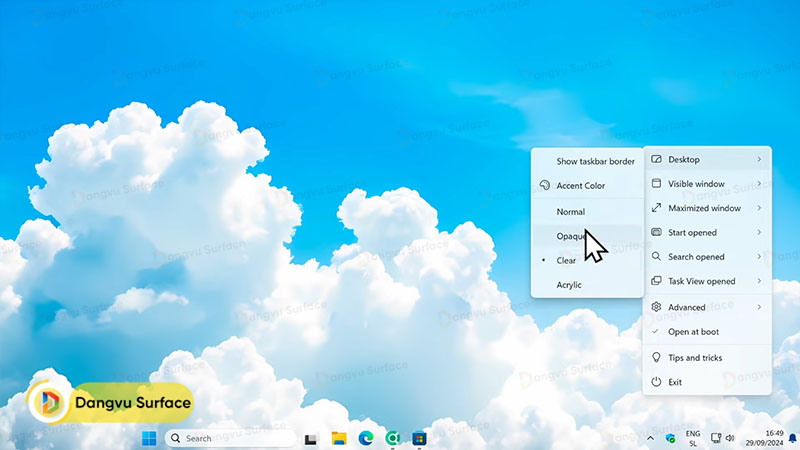Open the Maximized window menu entry
Screen dimensions: 800x450
(707, 208)
